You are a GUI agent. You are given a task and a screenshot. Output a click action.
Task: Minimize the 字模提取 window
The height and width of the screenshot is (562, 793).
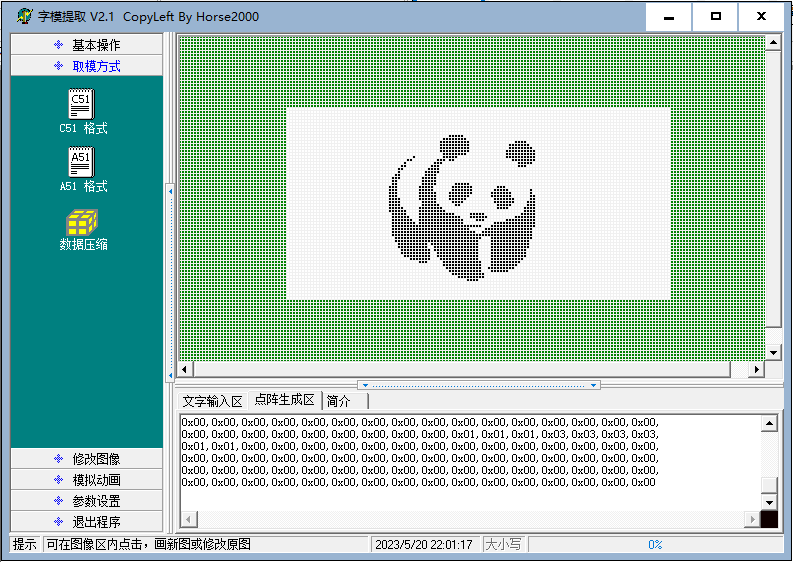click(x=669, y=17)
